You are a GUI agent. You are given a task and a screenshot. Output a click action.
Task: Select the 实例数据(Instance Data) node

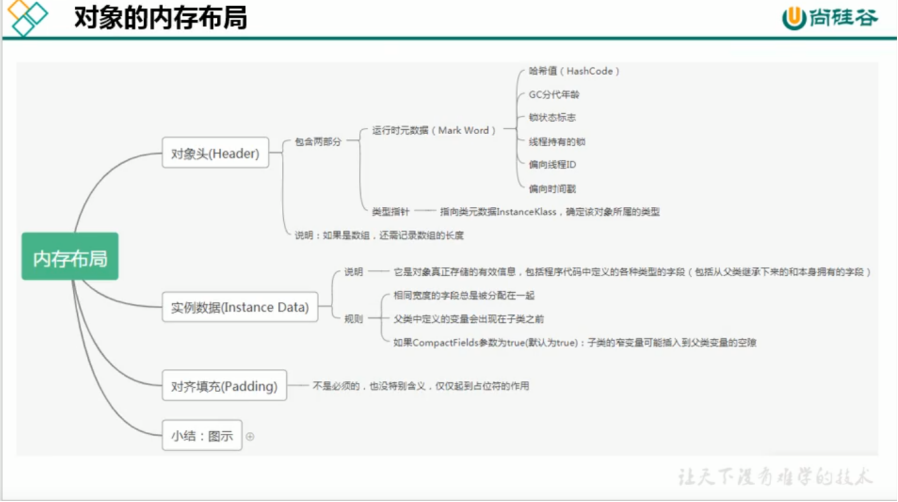click(240, 307)
